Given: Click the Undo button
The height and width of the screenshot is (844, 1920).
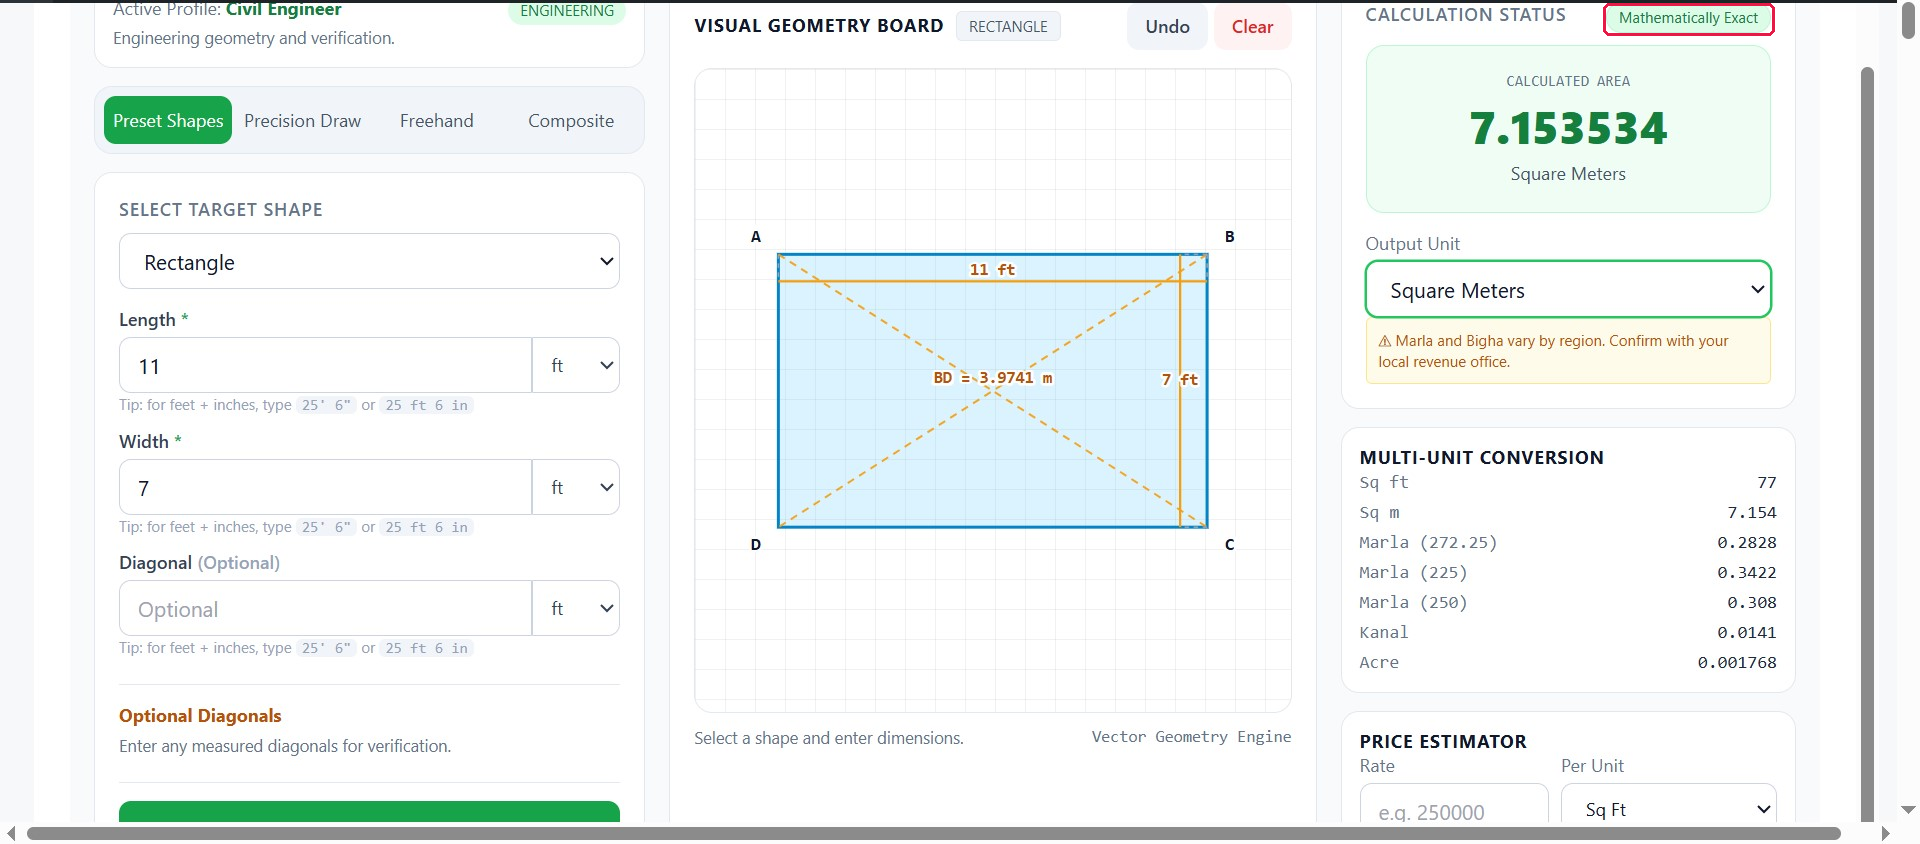Looking at the screenshot, I should click(x=1167, y=27).
